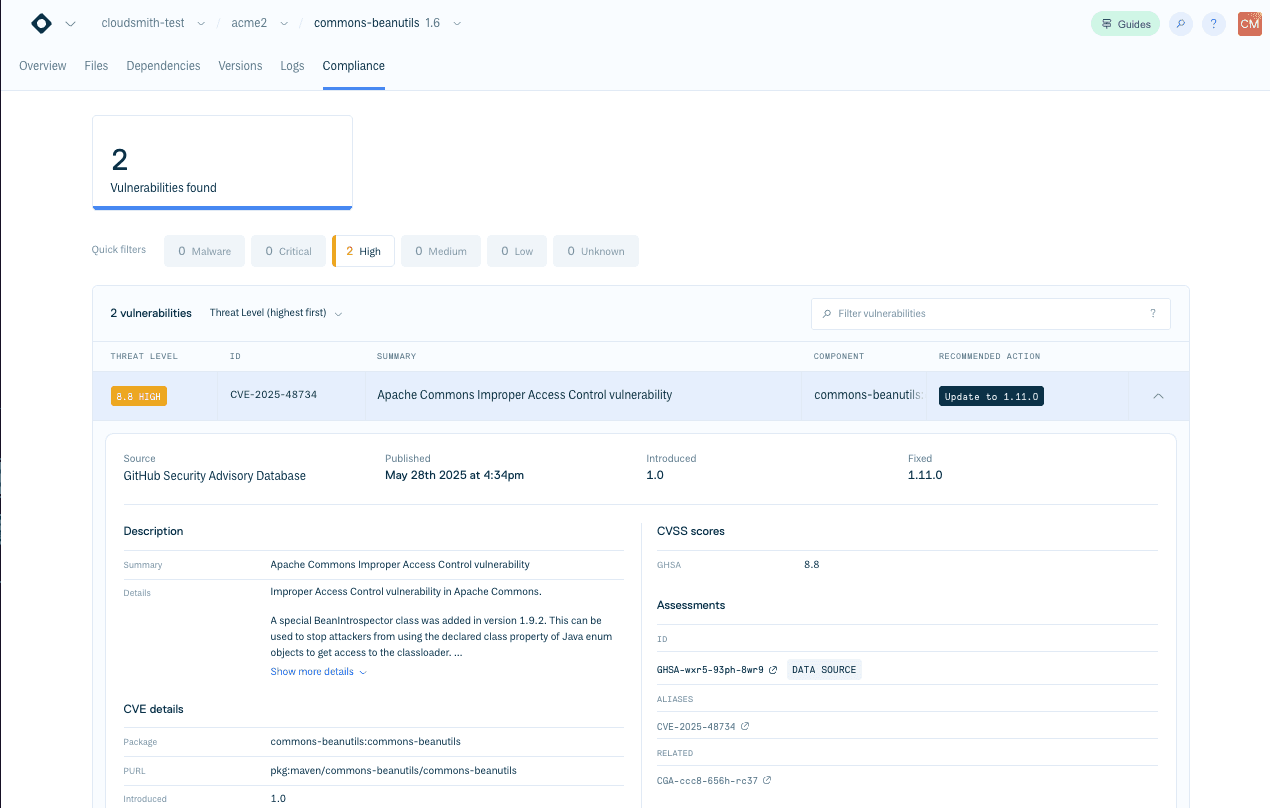Open the Guides button

[x=1125, y=24]
